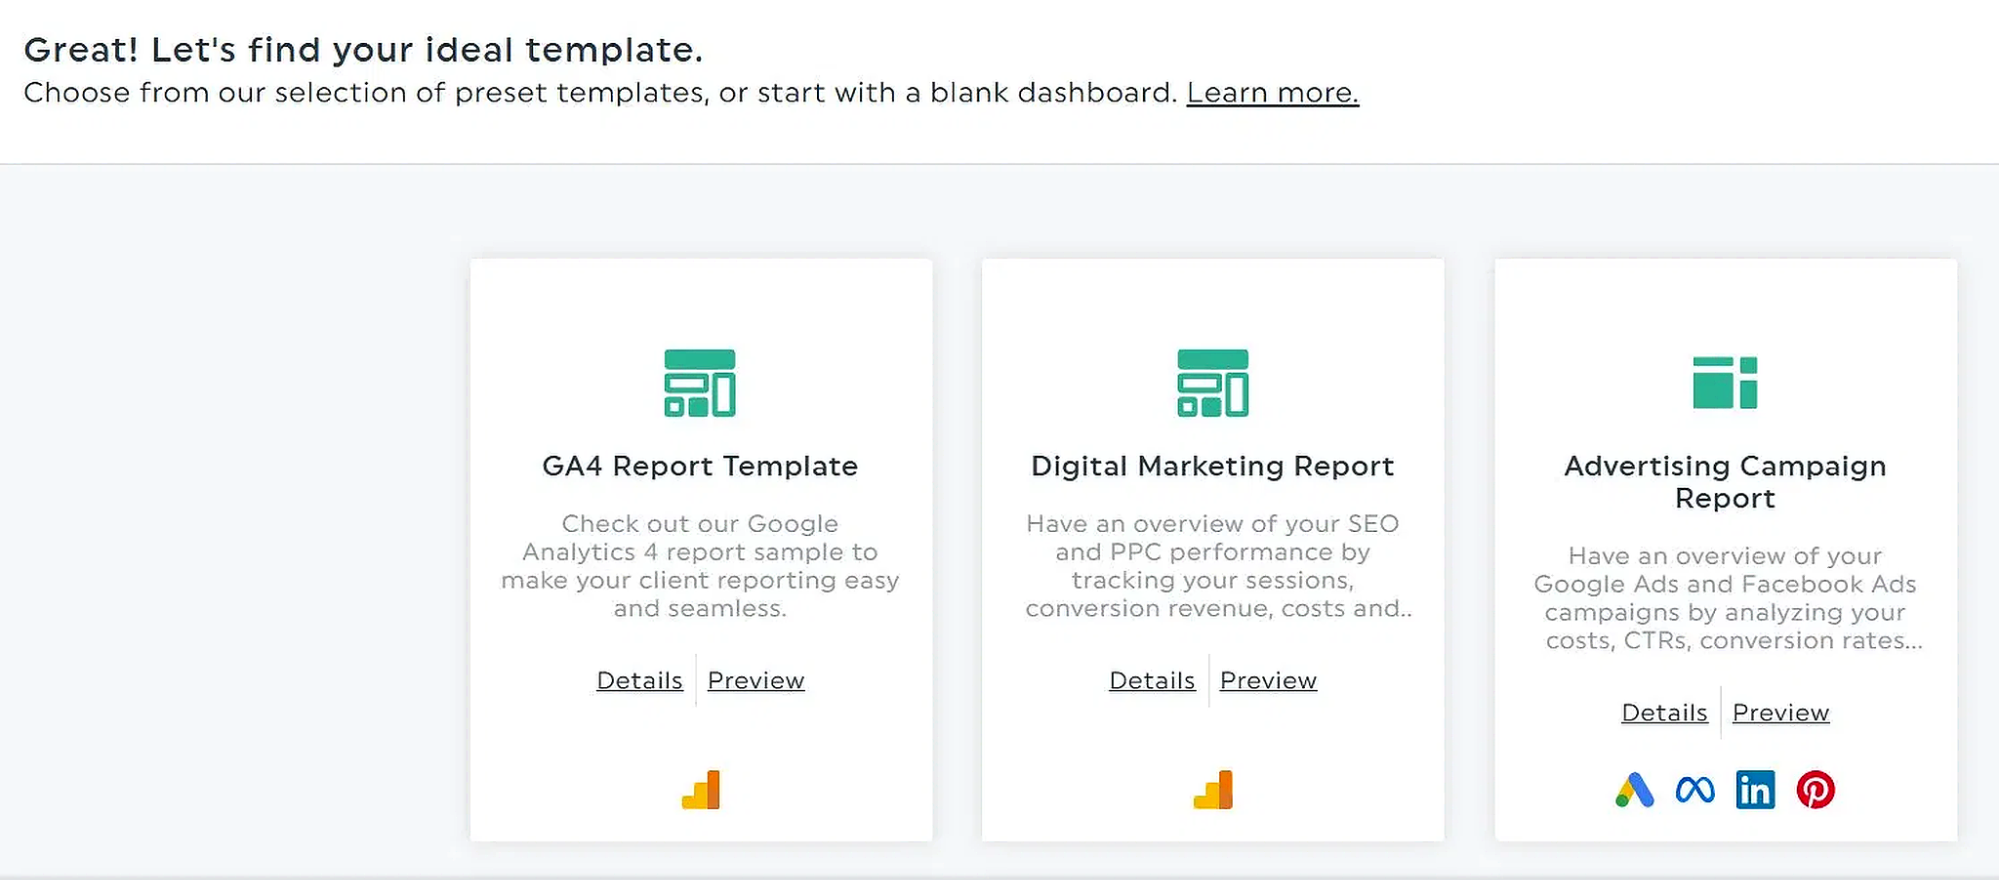Viewport: 1999px width, 881px height.
Task: Select the Digital Marketing Report title
Action: coord(1213,466)
